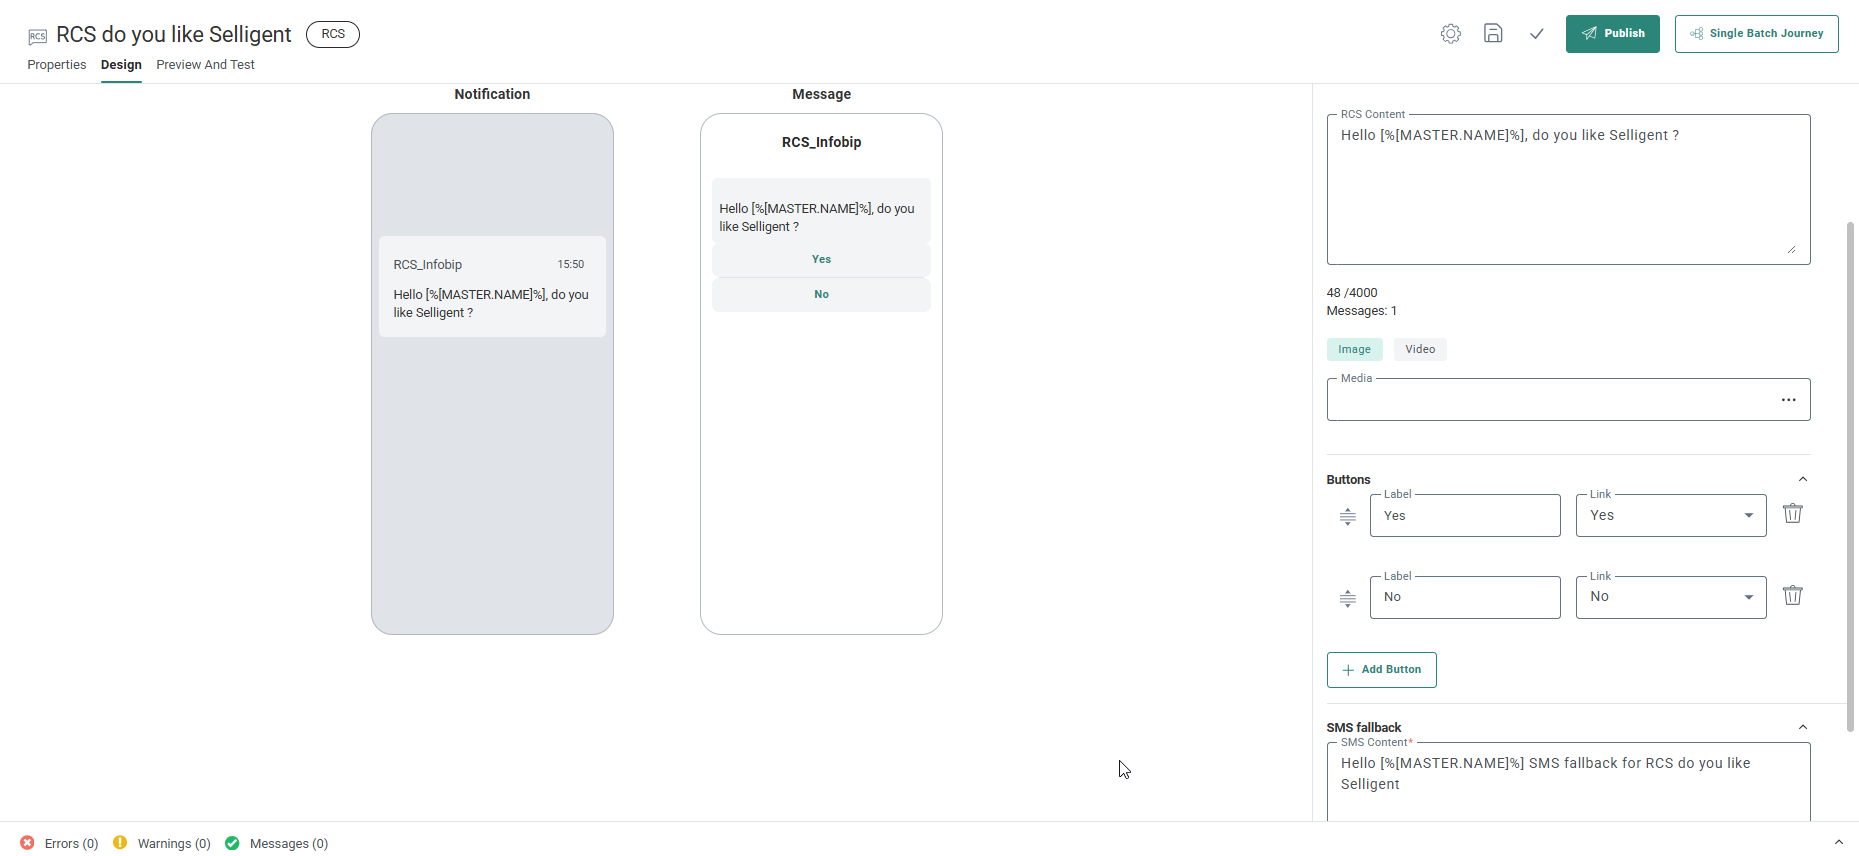Open the settings gear icon
The width and height of the screenshot is (1859, 856).
pyautogui.click(x=1450, y=34)
